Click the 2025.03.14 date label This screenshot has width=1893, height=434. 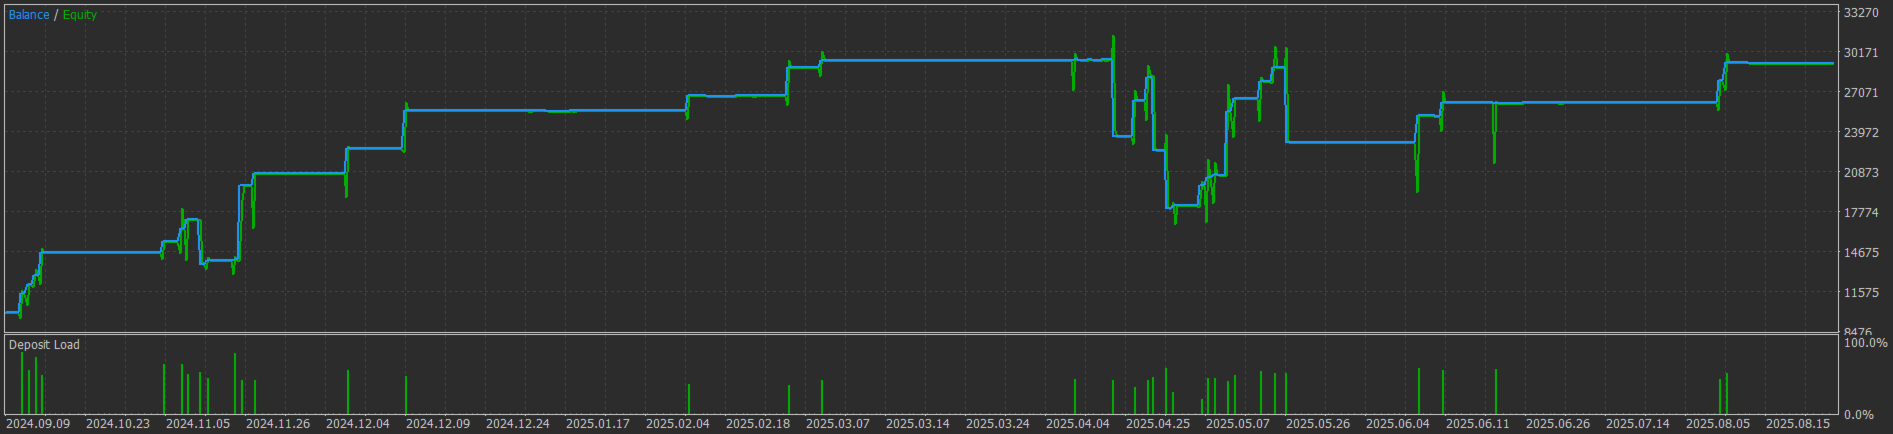click(918, 424)
